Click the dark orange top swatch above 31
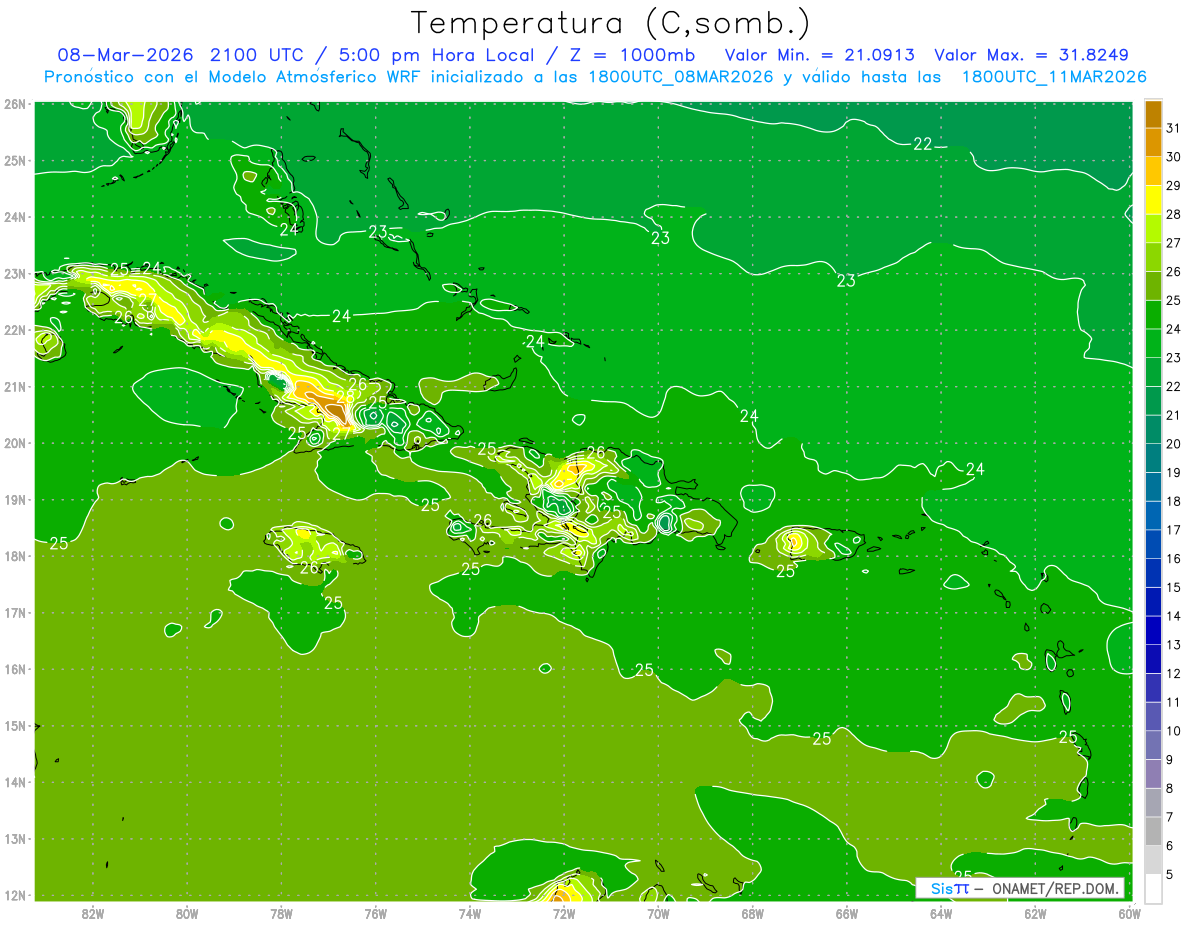The width and height of the screenshot is (1200, 927). coord(1153,114)
